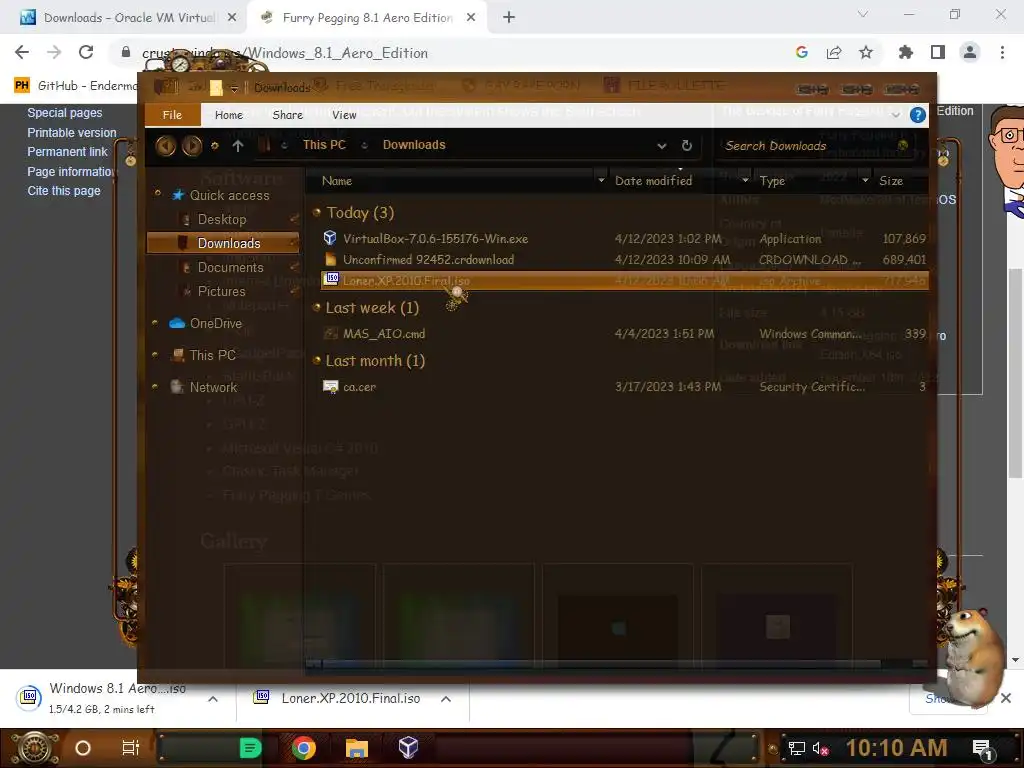Open the Name column filter dropdown

click(601, 180)
